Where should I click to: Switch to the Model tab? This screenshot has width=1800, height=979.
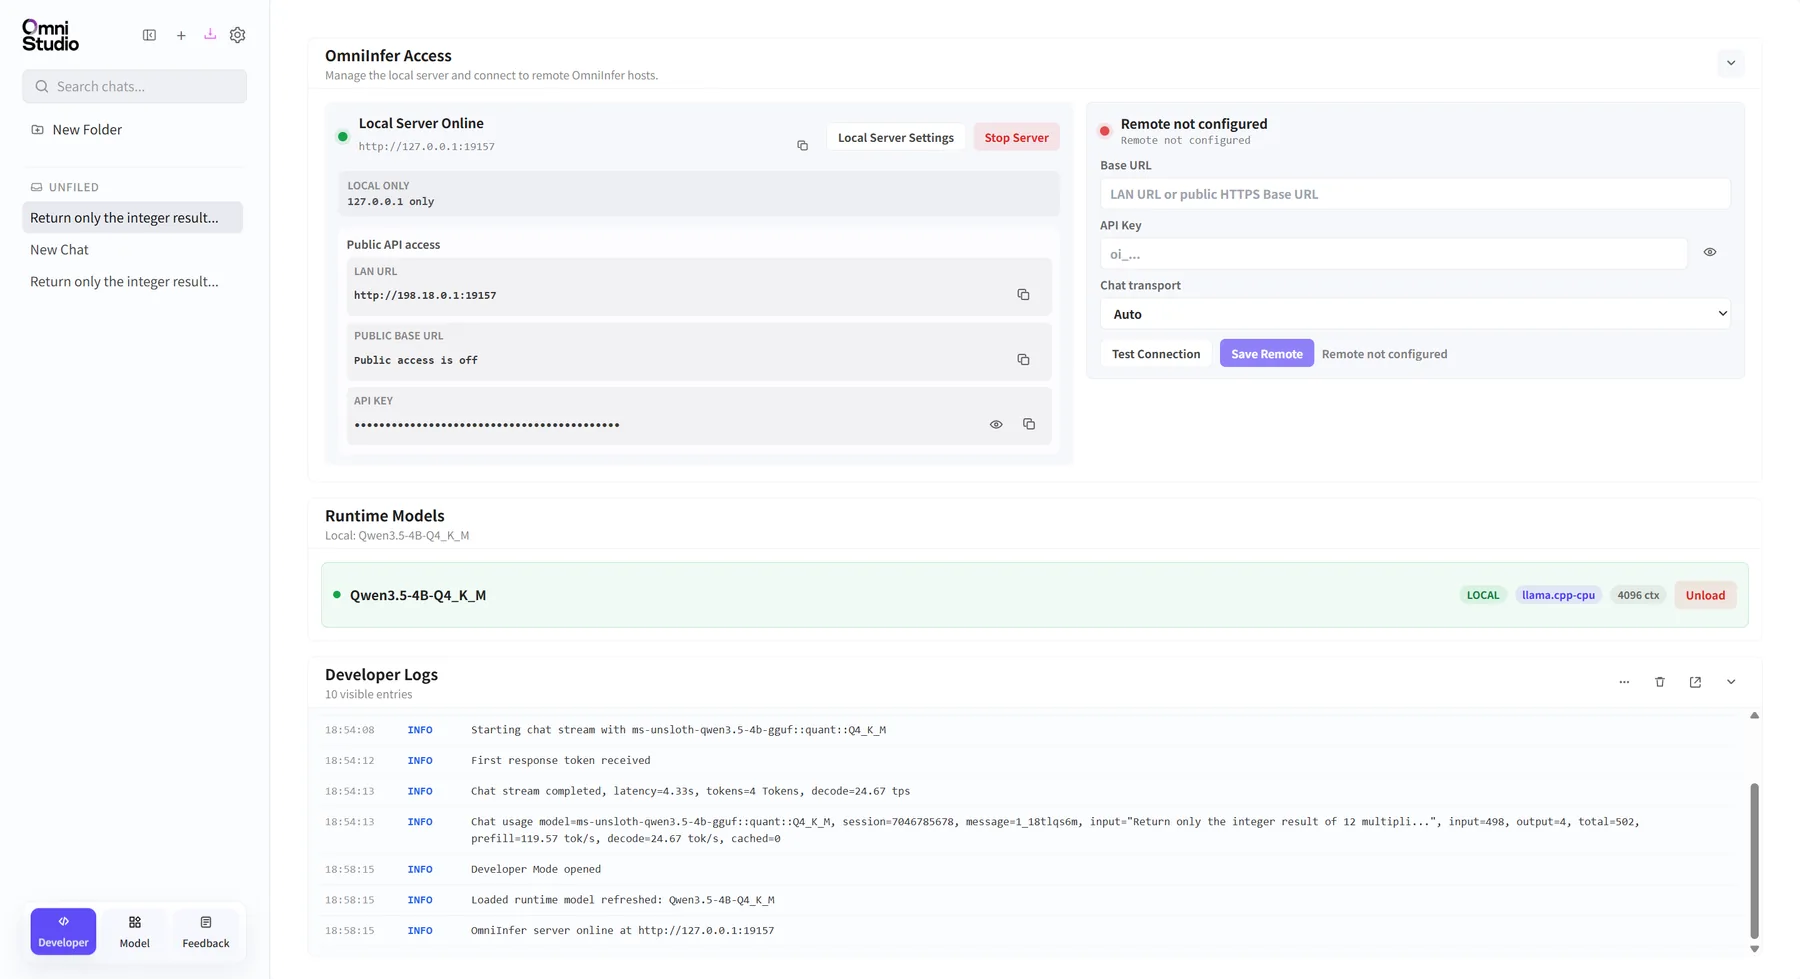[x=134, y=931]
